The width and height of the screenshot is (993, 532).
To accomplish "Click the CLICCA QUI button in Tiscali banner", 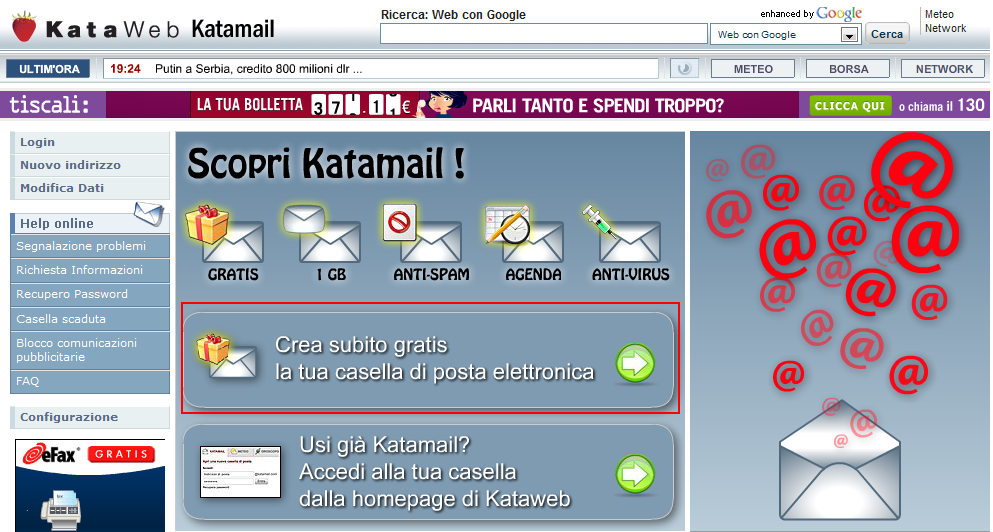I will [x=850, y=106].
